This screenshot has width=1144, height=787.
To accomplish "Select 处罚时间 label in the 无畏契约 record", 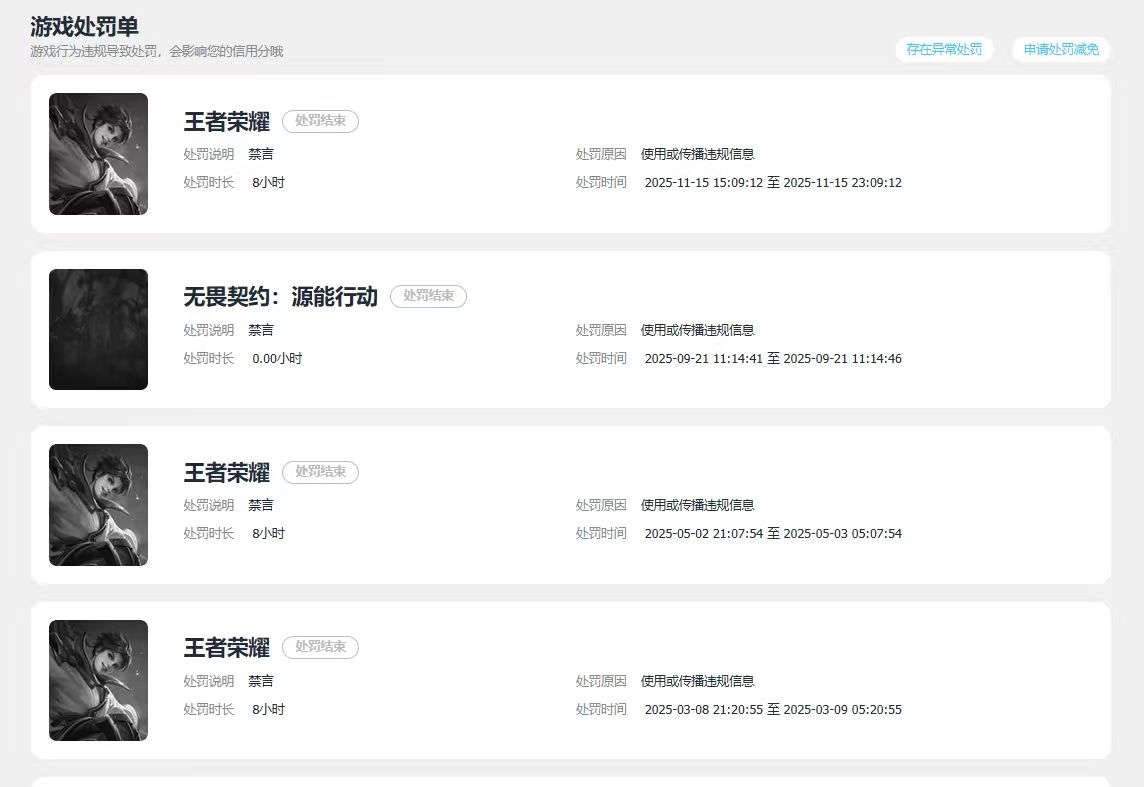I will [601, 358].
